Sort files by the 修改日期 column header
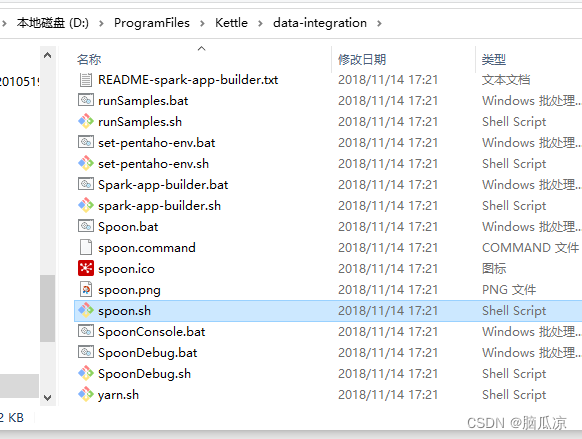Screen dimensions: 582x439 coord(362,59)
